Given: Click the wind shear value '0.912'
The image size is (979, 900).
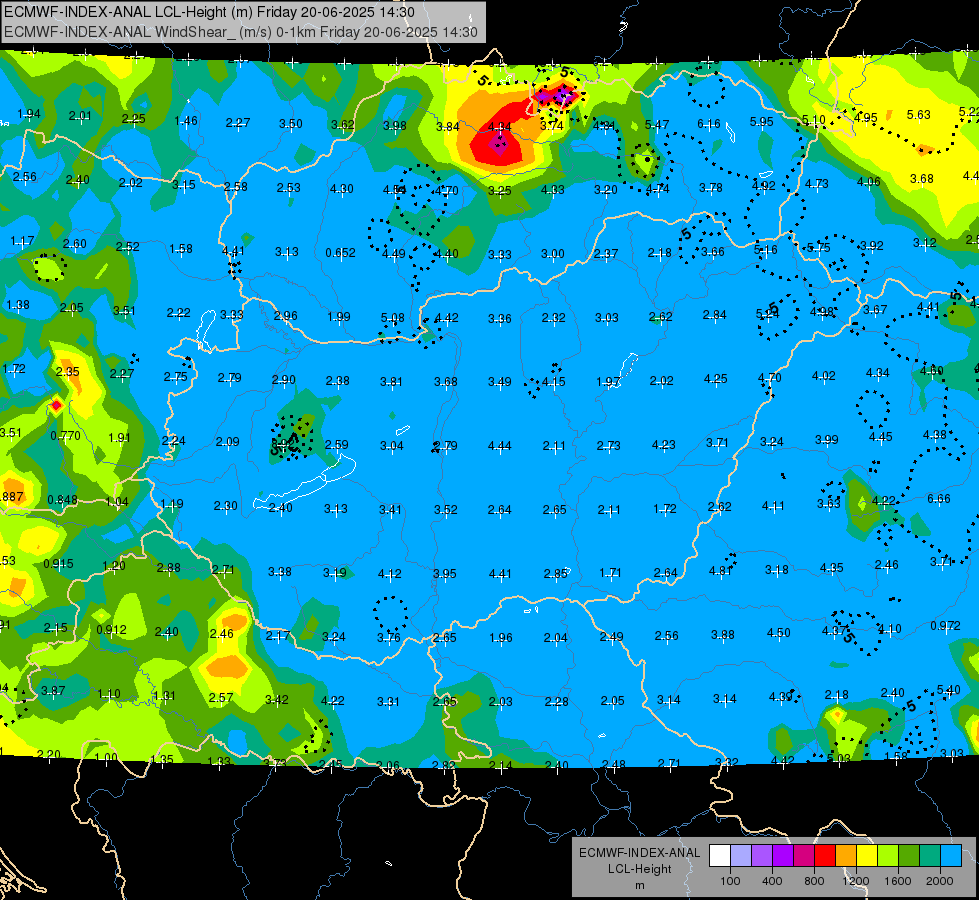Looking at the screenshot, I should click(111, 630).
